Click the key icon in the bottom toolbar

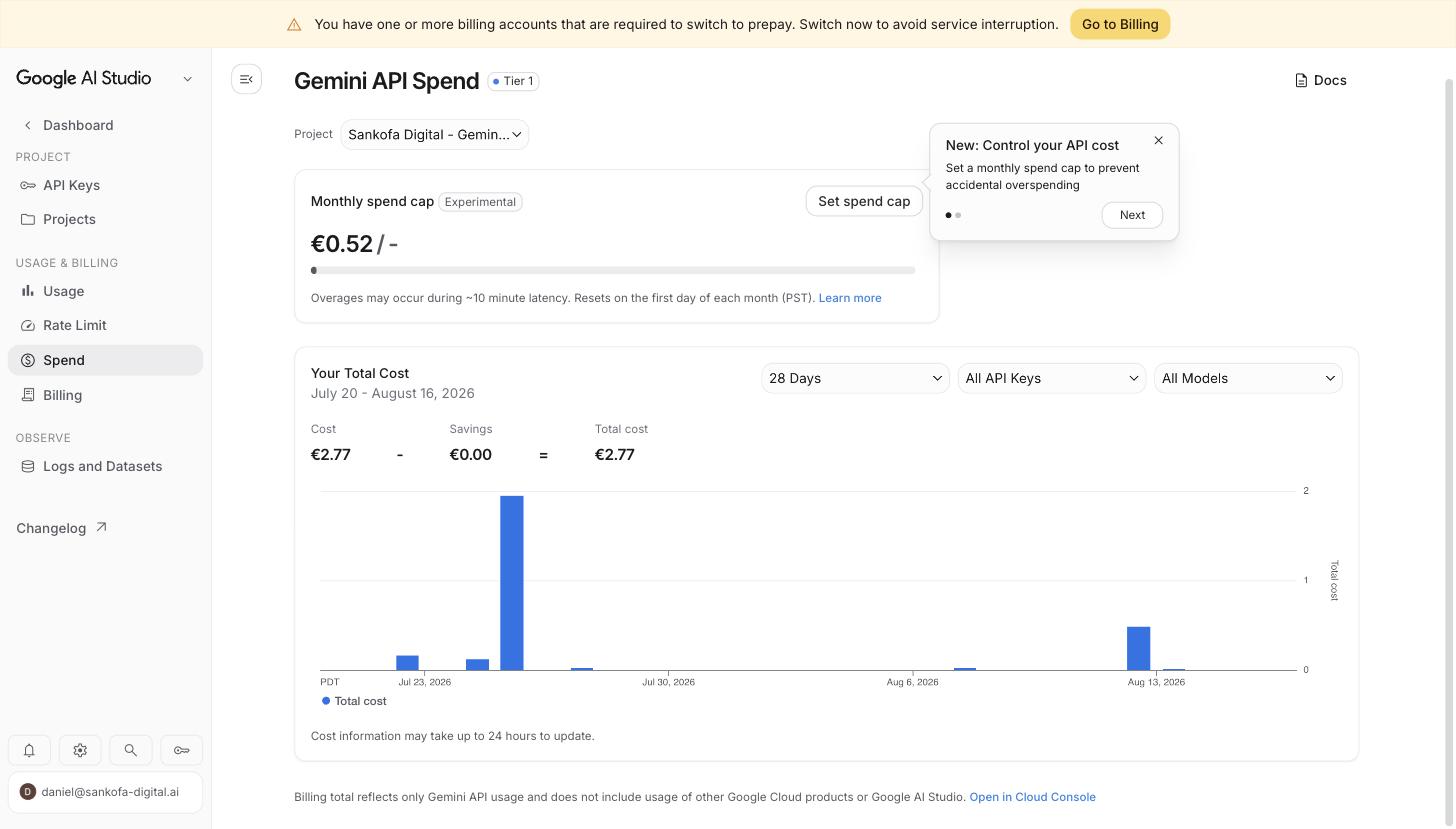tap(181, 750)
